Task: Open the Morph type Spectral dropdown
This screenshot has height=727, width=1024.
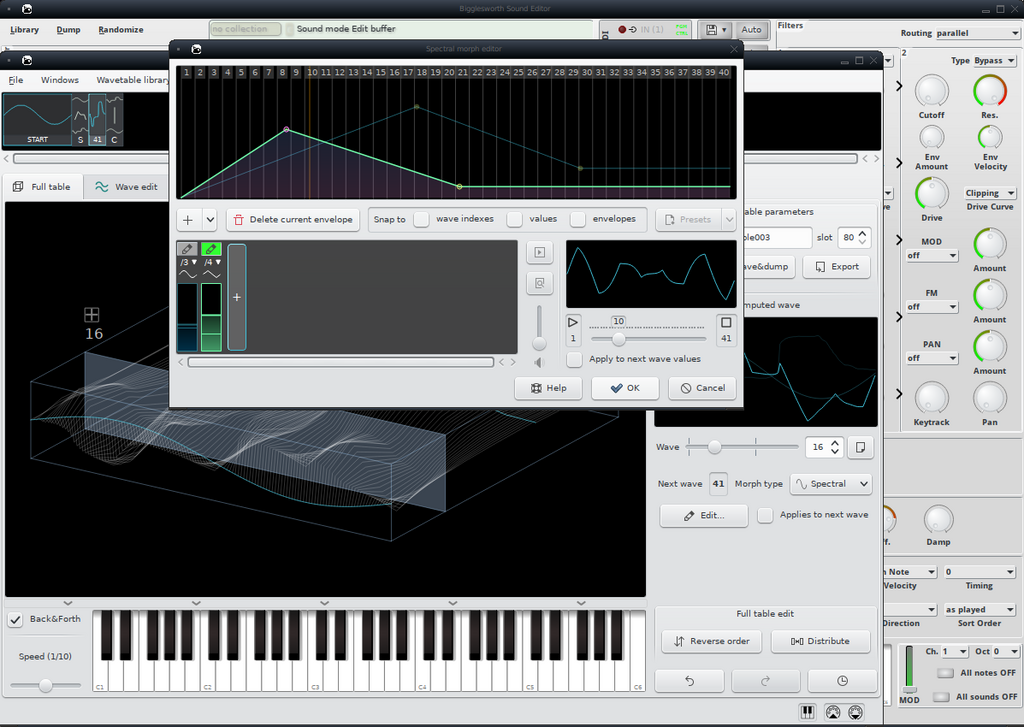Action: point(830,484)
